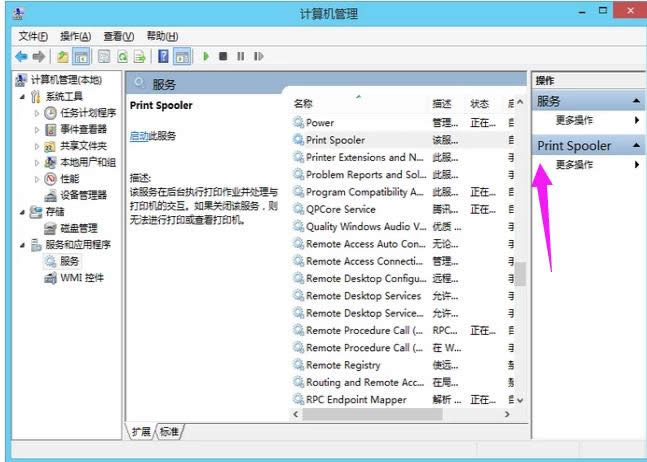This screenshot has width=647, height=462.
Task: Click the 启动 link to start service
Action: 139,136
